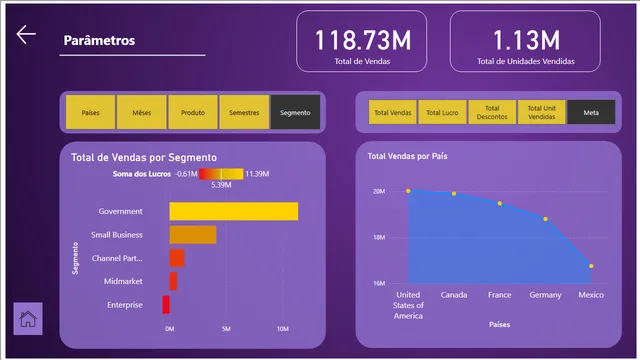This screenshot has width=640, height=360.
Task: Click the Canada data point on area chart
Action: point(454,193)
